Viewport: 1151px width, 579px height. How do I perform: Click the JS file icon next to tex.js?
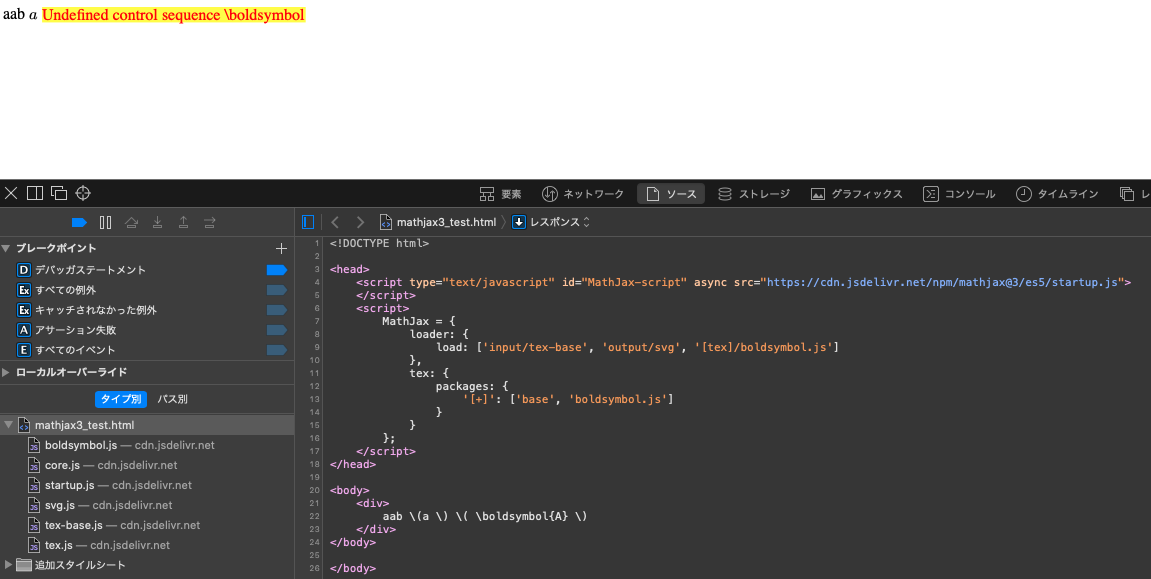33,545
